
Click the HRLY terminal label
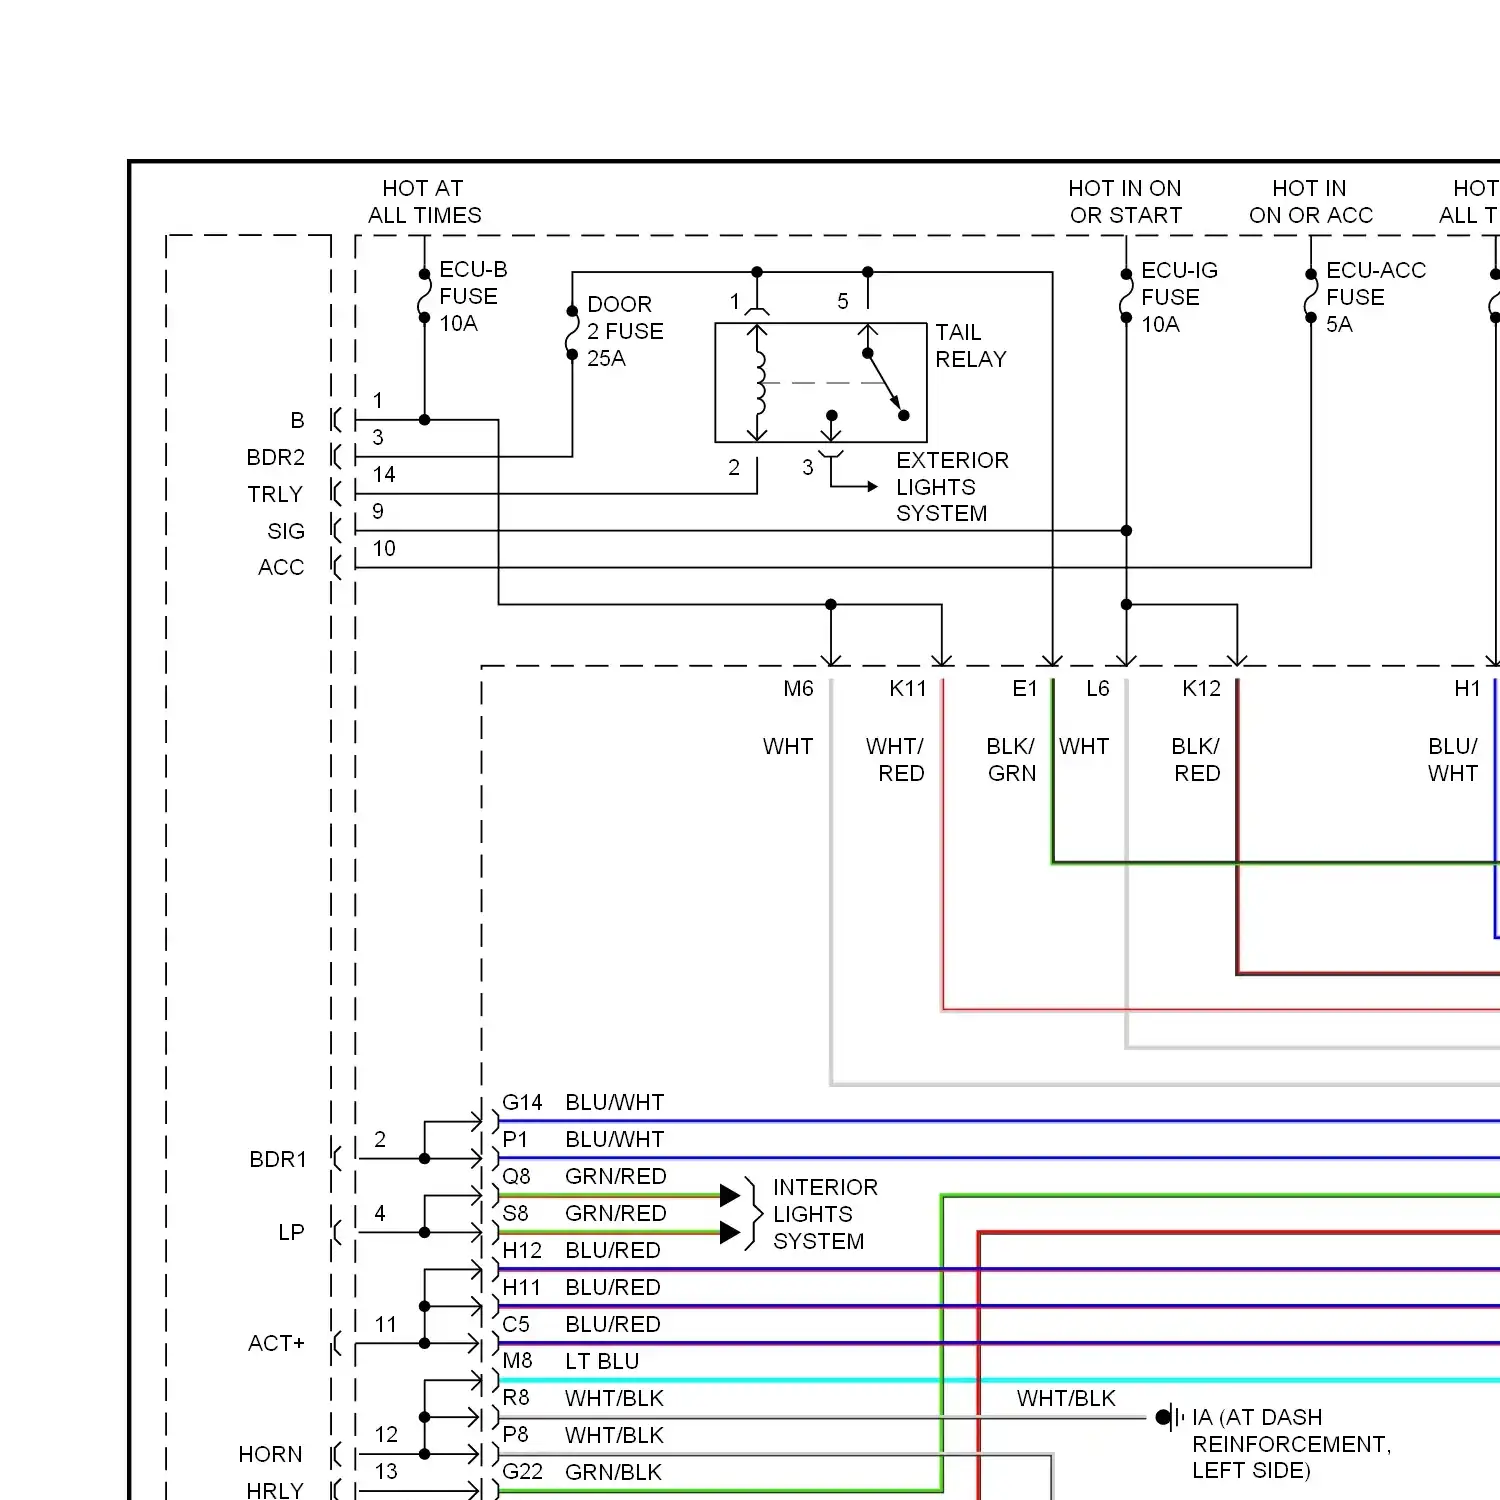coord(274,1490)
